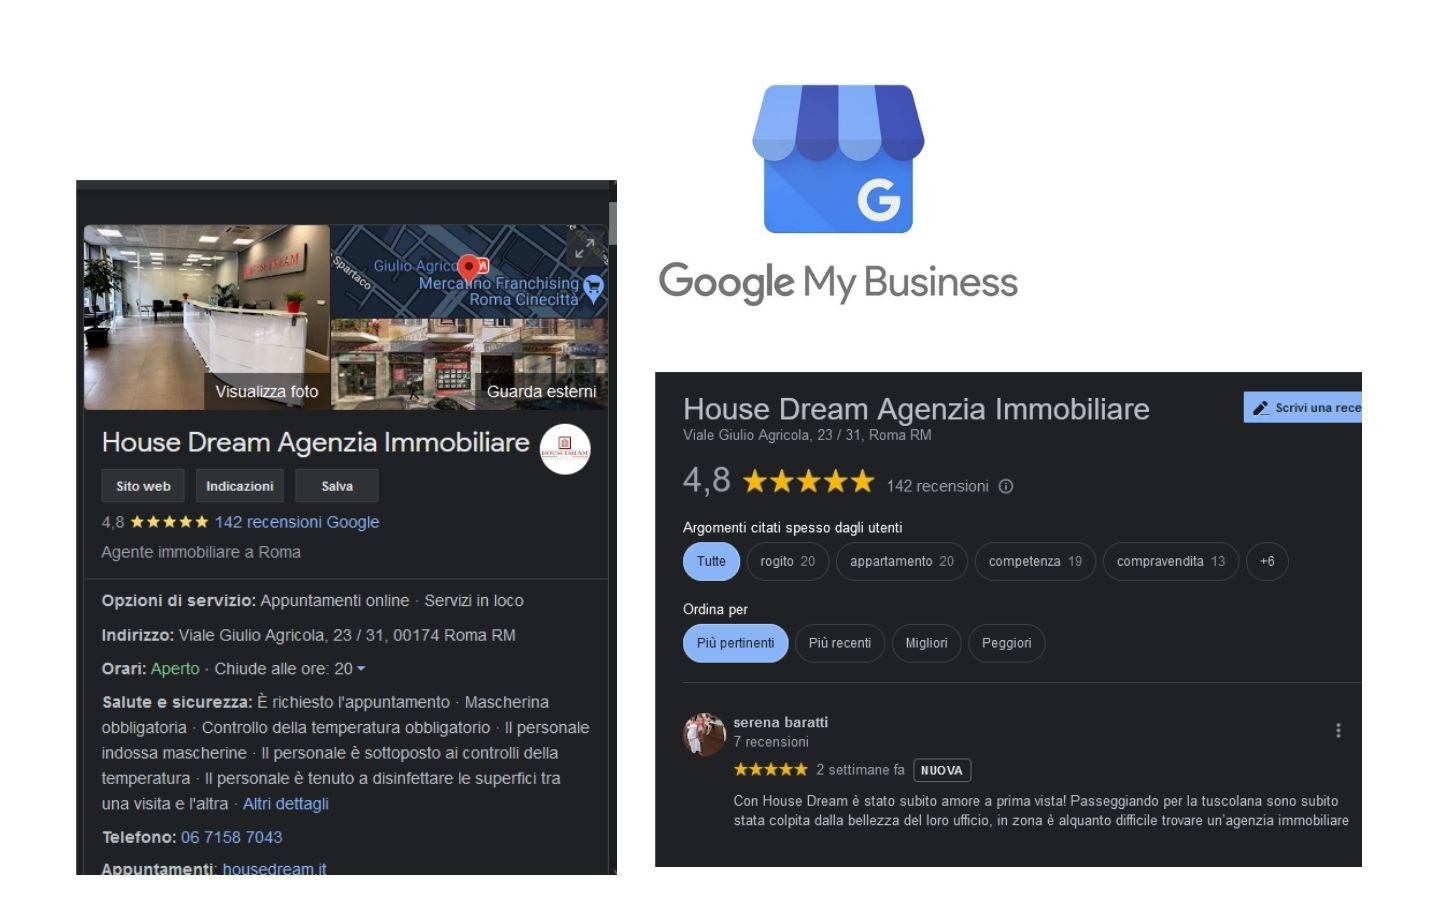This screenshot has width=1440, height=900.
Task: Toggle the competenza 19 topic chip
Action: [1035, 561]
